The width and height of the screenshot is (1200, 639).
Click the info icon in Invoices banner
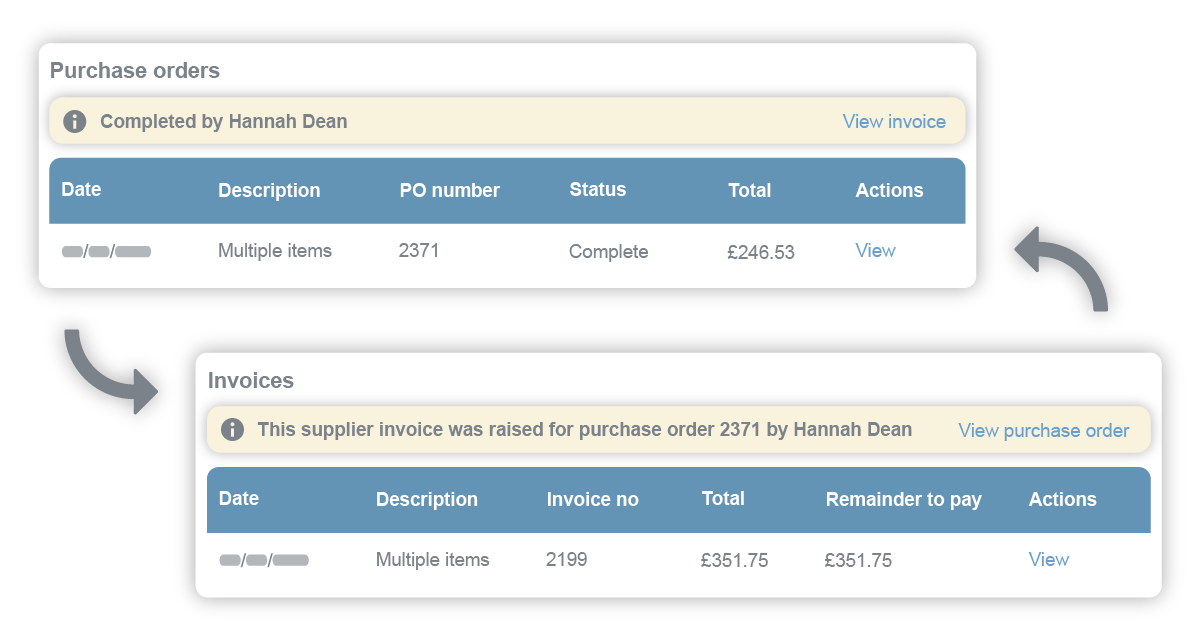tap(232, 429)
